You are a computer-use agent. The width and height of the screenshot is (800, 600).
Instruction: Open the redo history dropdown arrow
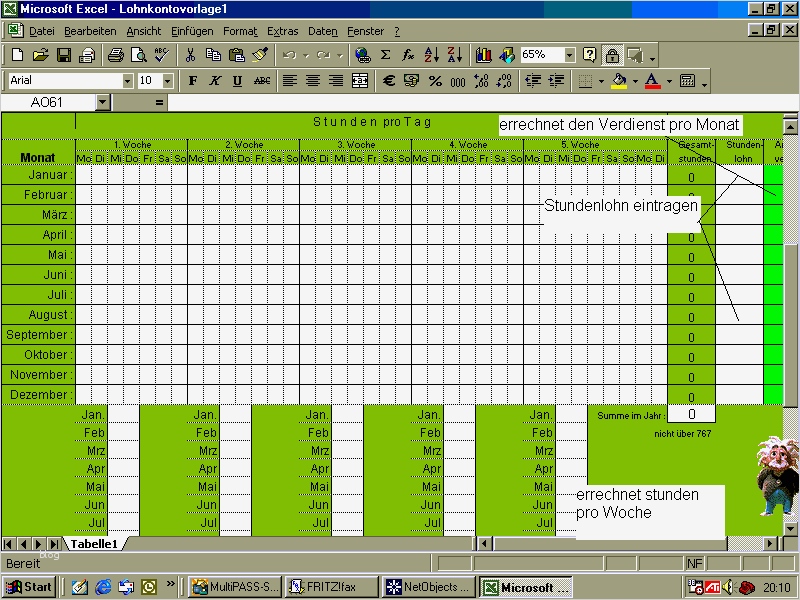point(340,55)
